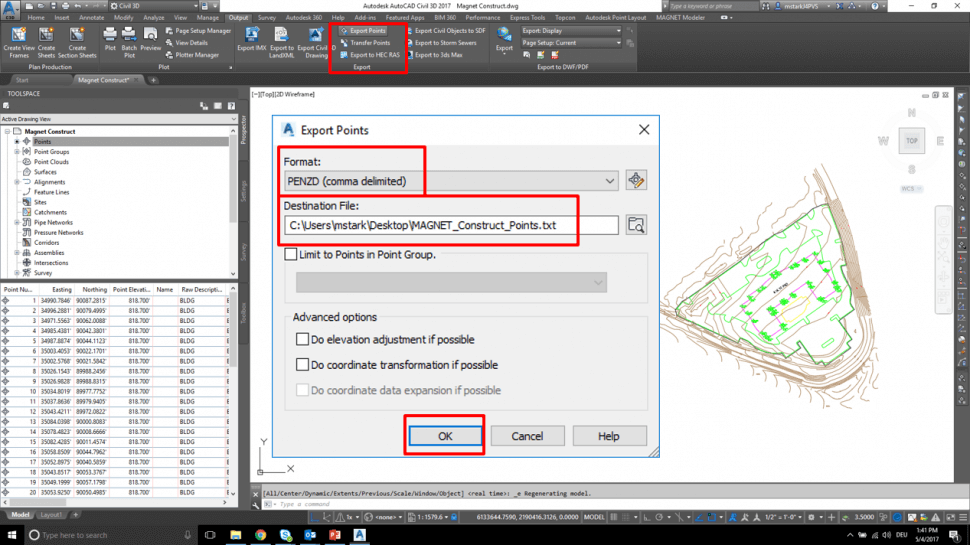
Task: Click the manage point file formats icon
Action: pyautogui.click(x=636, y=181)
